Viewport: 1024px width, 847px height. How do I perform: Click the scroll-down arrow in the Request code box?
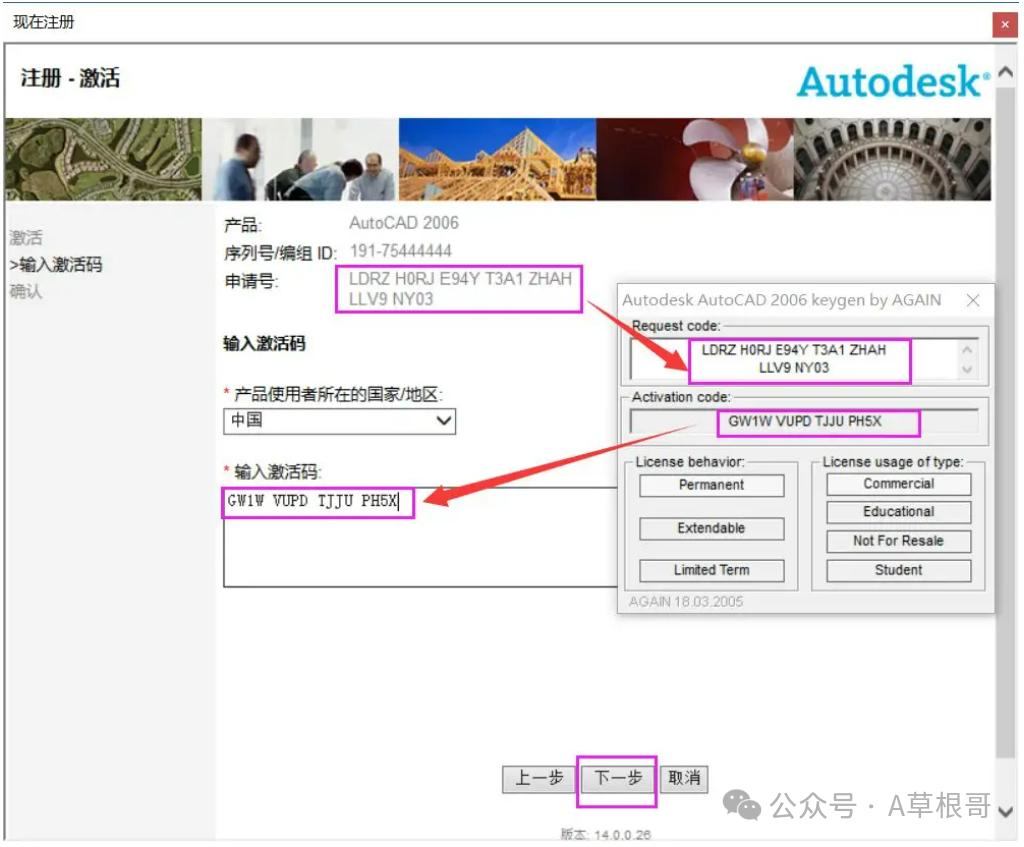tap(966, 369)
